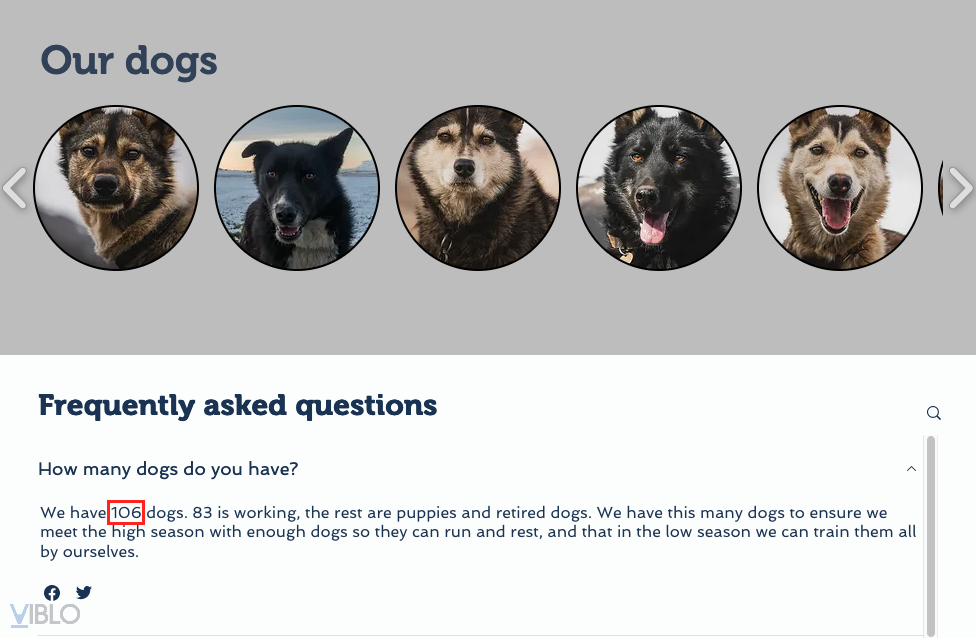Screen dimensions: 976x638
Task: Click the FAQ list vertical scrollbar
Action: coord(931,530)
